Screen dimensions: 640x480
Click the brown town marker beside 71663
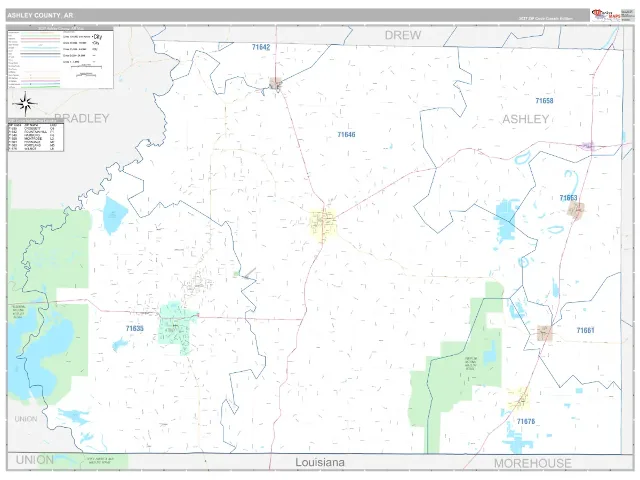point(576,210)
